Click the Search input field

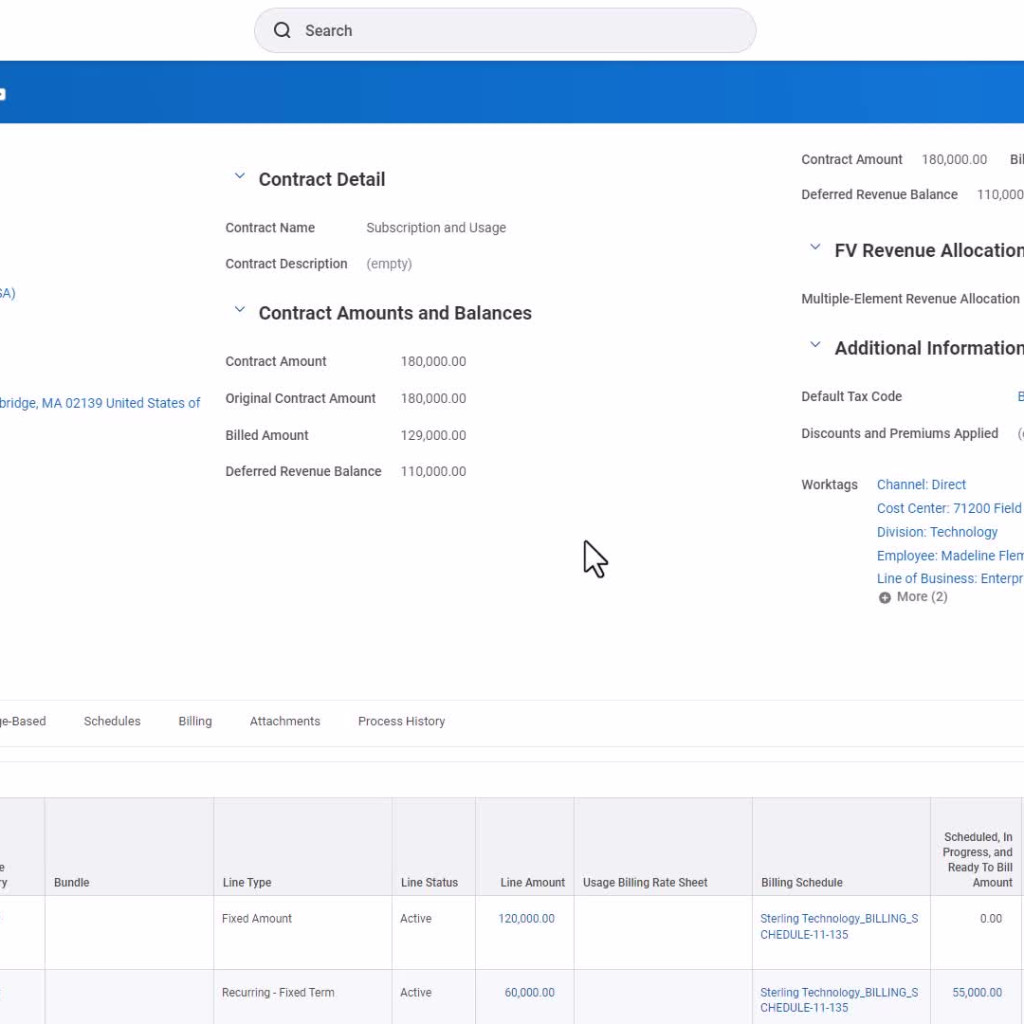[x=505, y=30]
